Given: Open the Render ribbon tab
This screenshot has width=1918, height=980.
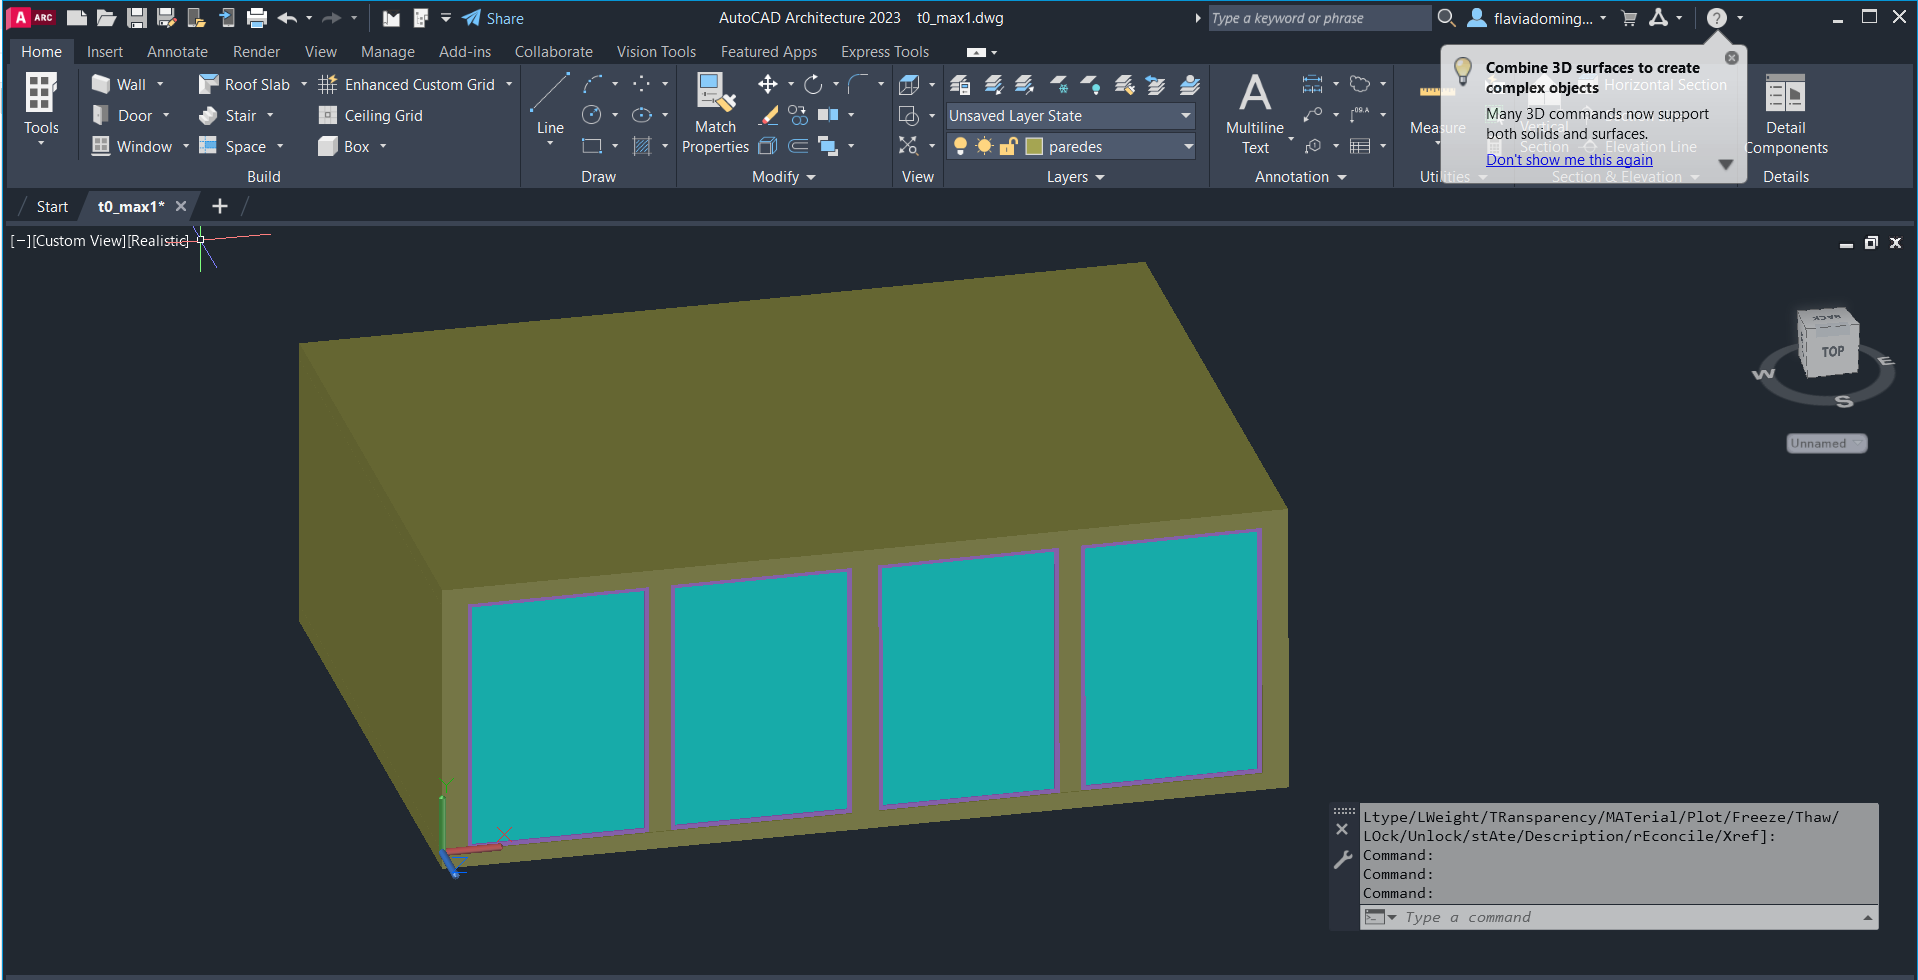Looking at the screenshot, I should pos(256,52).
